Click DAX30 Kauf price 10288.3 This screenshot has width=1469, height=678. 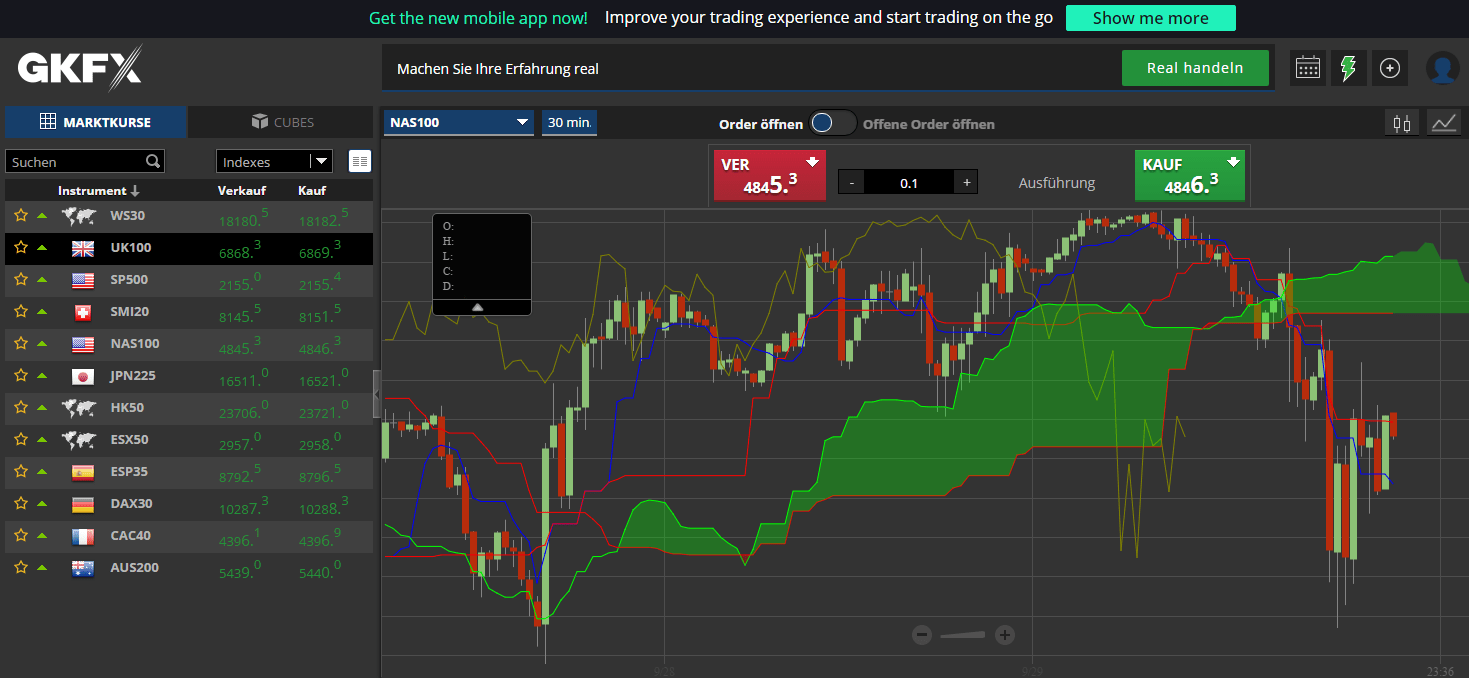pyautogui.click(x=324, y=505)
